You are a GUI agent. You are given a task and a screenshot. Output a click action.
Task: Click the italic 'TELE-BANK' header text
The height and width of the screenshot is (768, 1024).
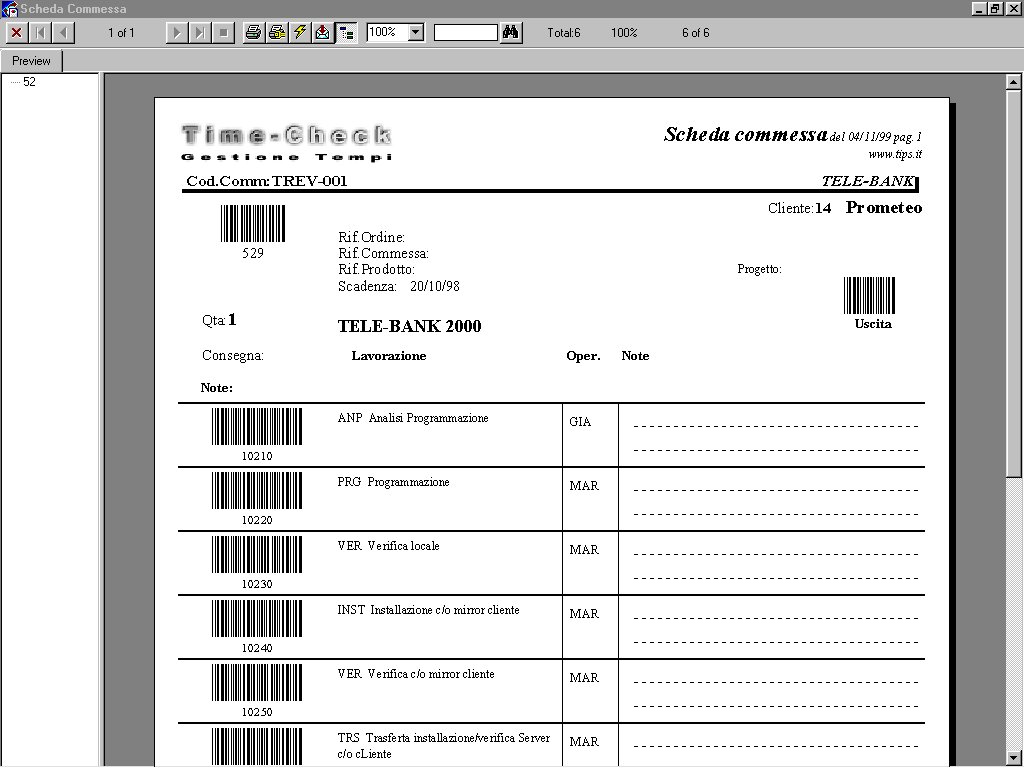867,181
